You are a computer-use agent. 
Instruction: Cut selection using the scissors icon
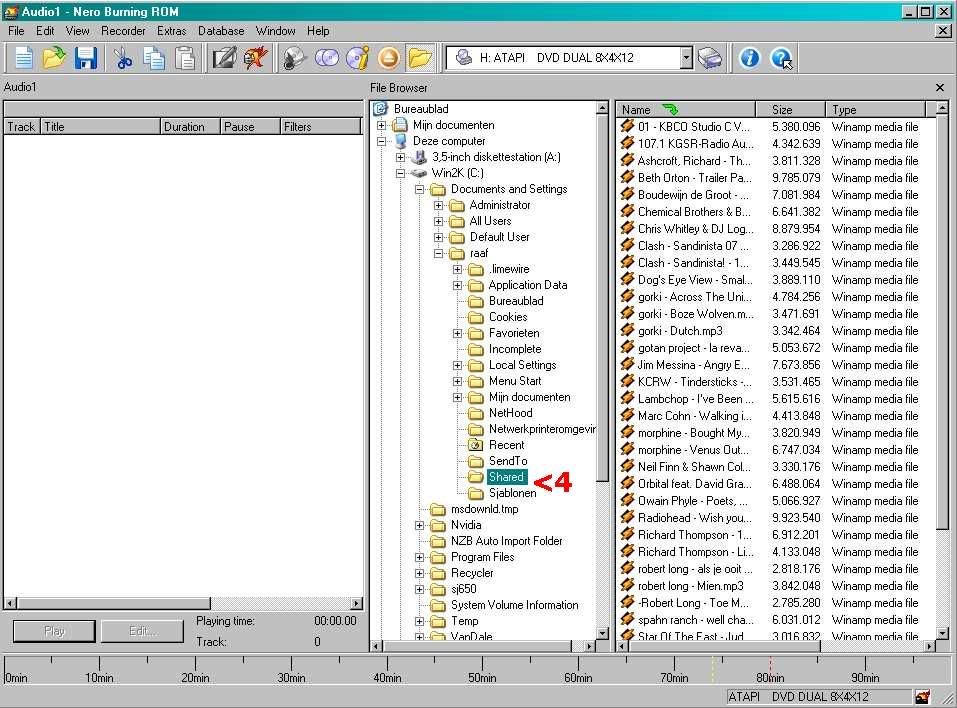click(x=123, y=59)
